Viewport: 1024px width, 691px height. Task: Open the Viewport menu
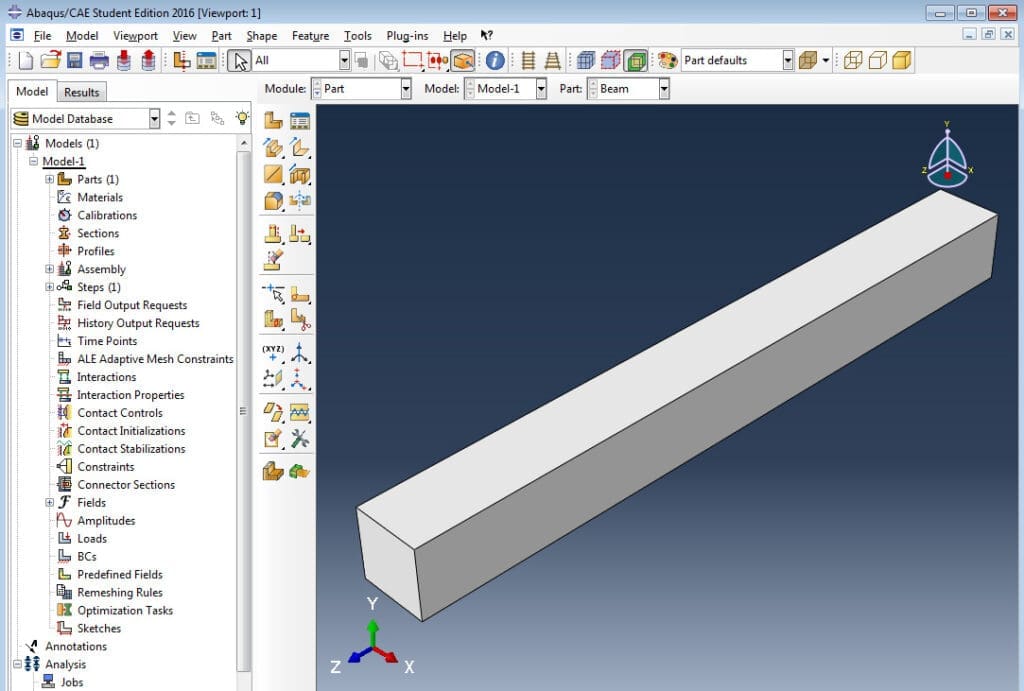pos(135,36)
